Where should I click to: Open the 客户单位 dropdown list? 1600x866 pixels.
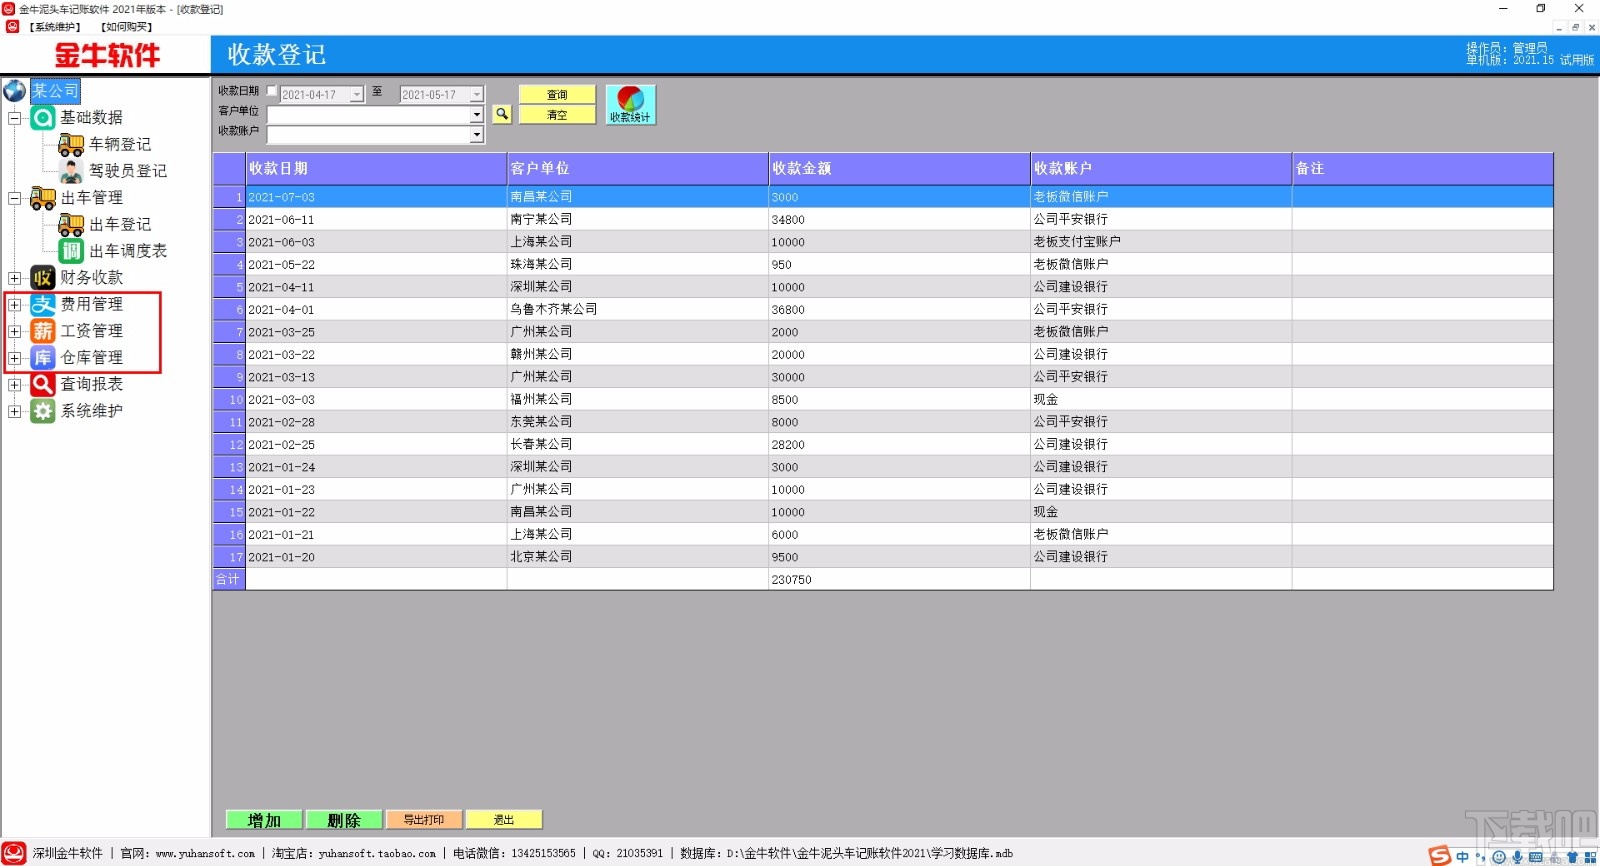pyautogui.click(x=477, y=114)
